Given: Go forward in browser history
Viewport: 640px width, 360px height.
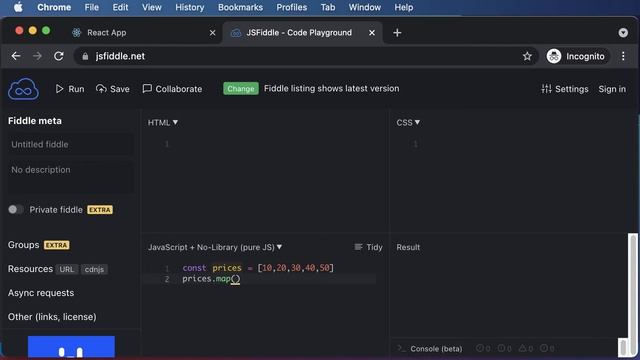Looking at the screenshot, I should [37, 56].
